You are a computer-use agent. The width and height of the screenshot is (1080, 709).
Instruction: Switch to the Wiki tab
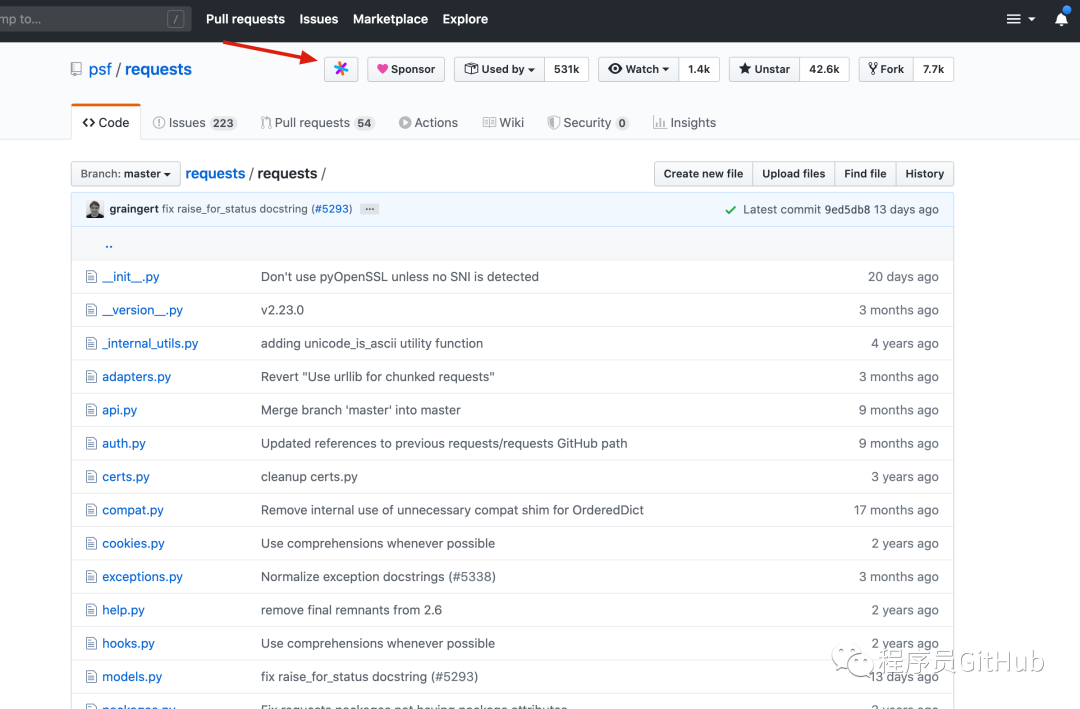click(503, 123)
